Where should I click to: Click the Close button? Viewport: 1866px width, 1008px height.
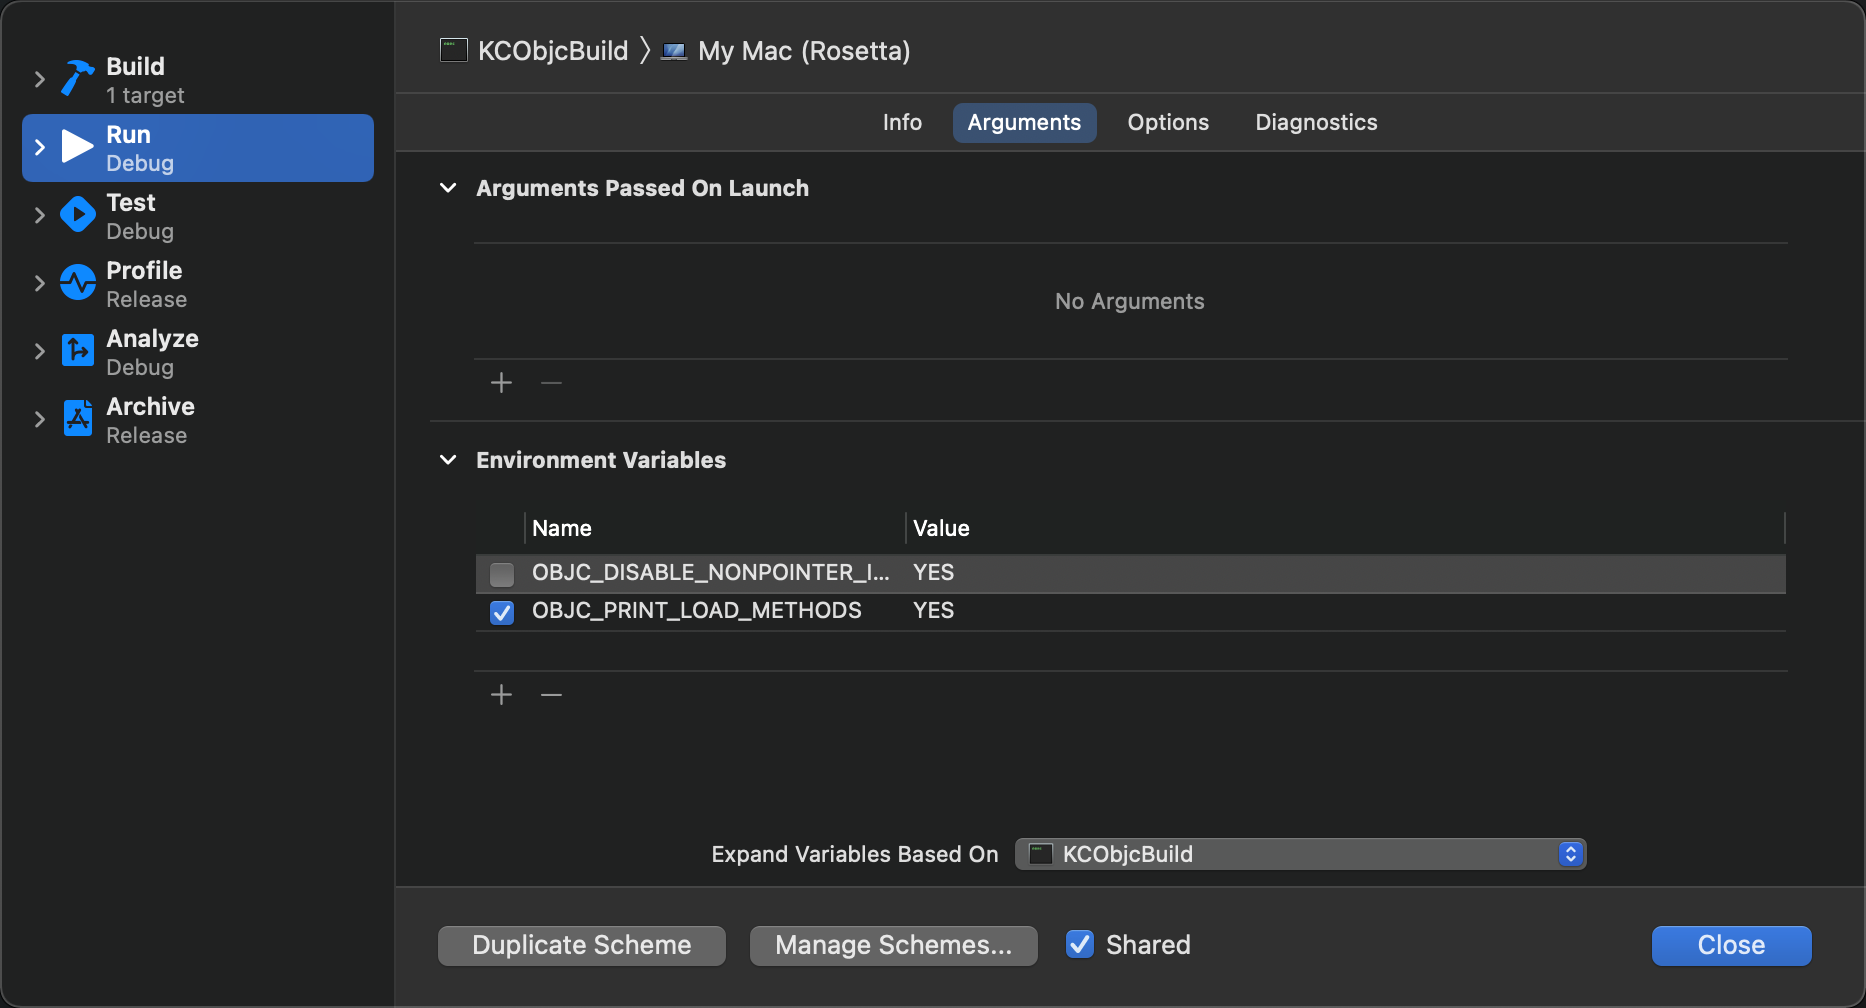click(1731, 945)
